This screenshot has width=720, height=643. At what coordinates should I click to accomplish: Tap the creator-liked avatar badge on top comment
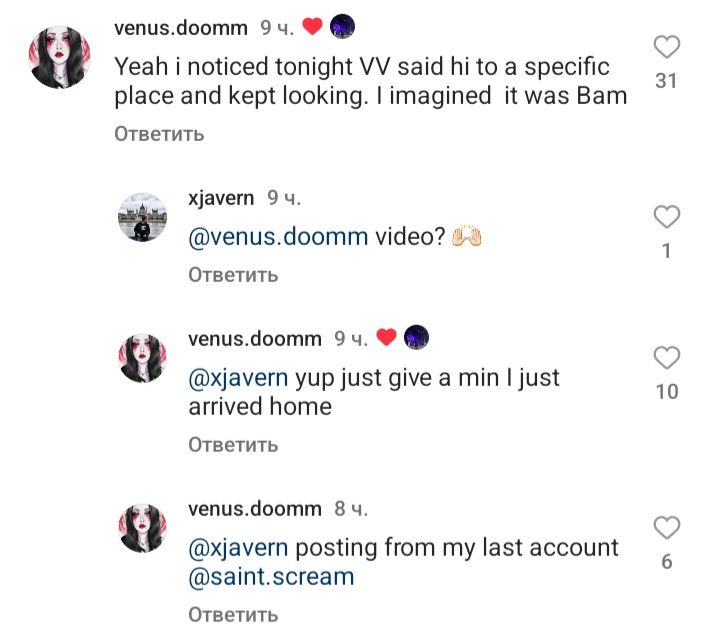[x=342, y=26]
